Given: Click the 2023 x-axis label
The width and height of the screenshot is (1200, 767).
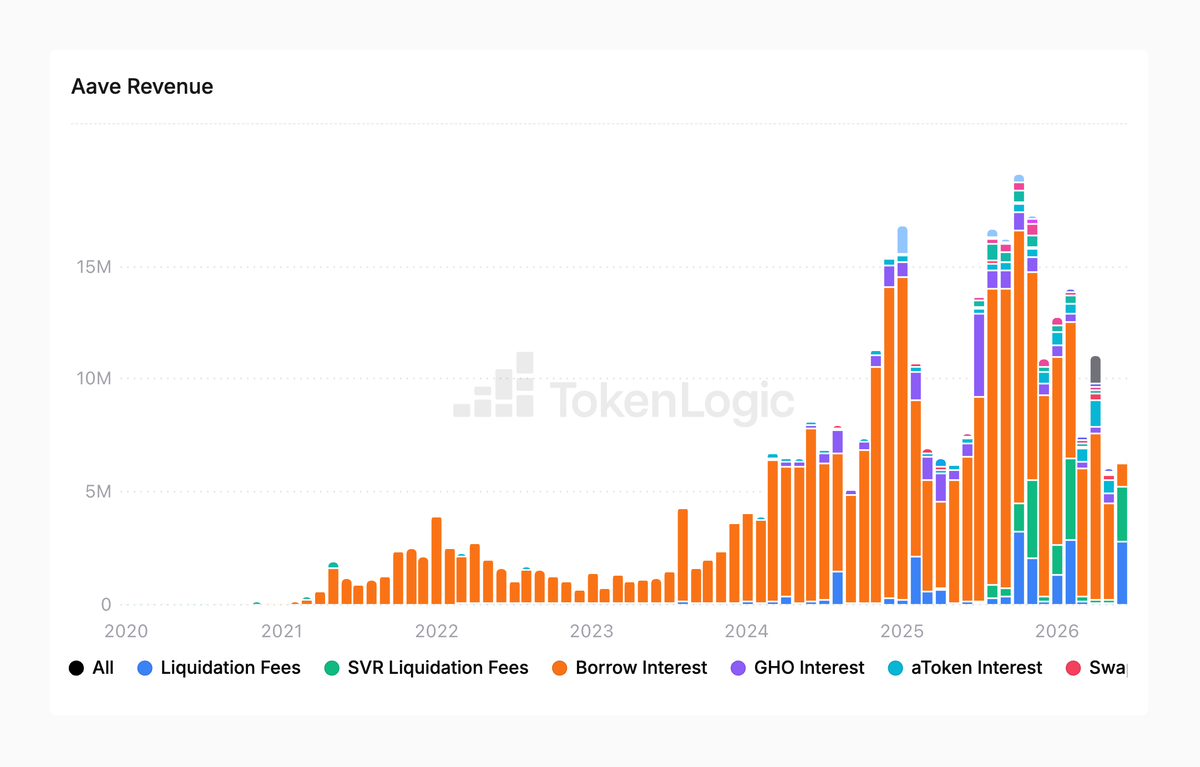Looking at the screenshot, I should pos(591,631).
